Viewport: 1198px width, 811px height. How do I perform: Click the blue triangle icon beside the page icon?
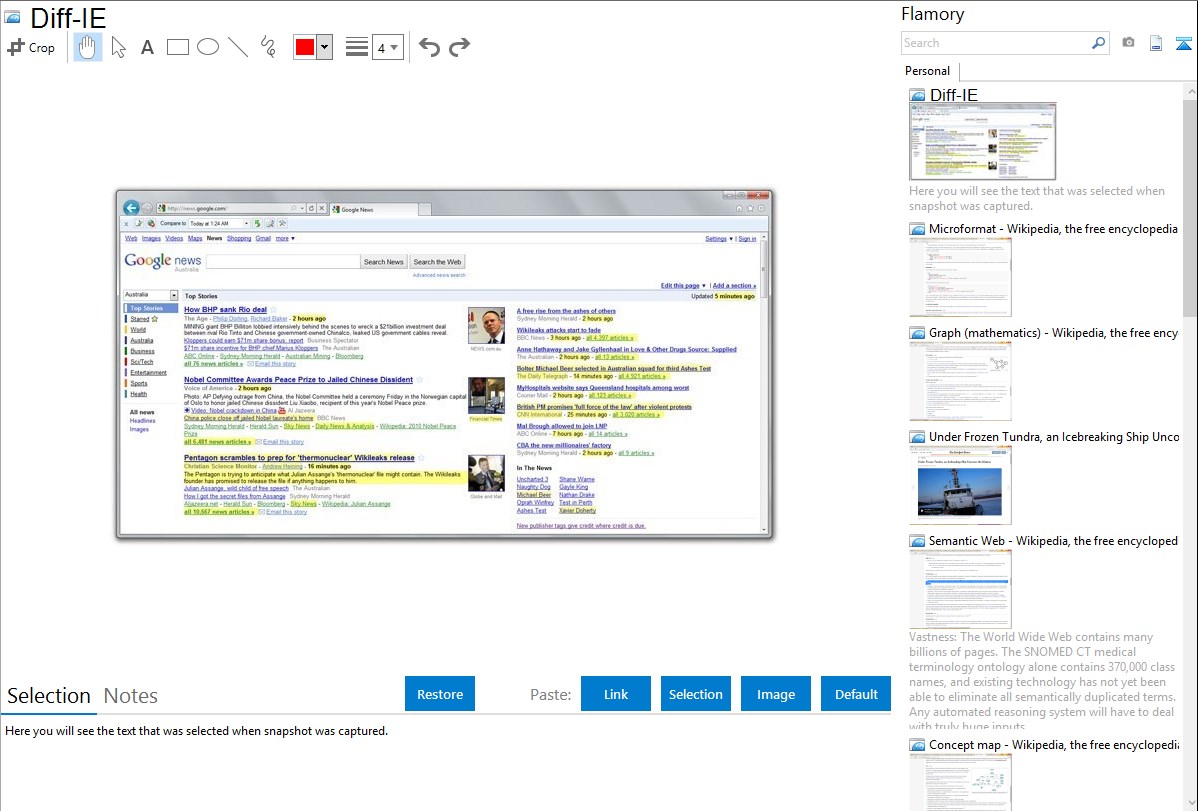1183,43
